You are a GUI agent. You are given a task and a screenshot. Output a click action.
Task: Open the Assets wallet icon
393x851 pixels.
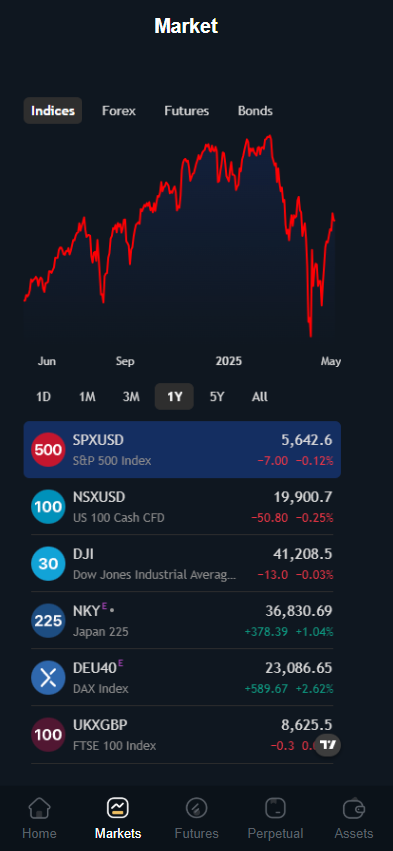click(x=354, y=808)
